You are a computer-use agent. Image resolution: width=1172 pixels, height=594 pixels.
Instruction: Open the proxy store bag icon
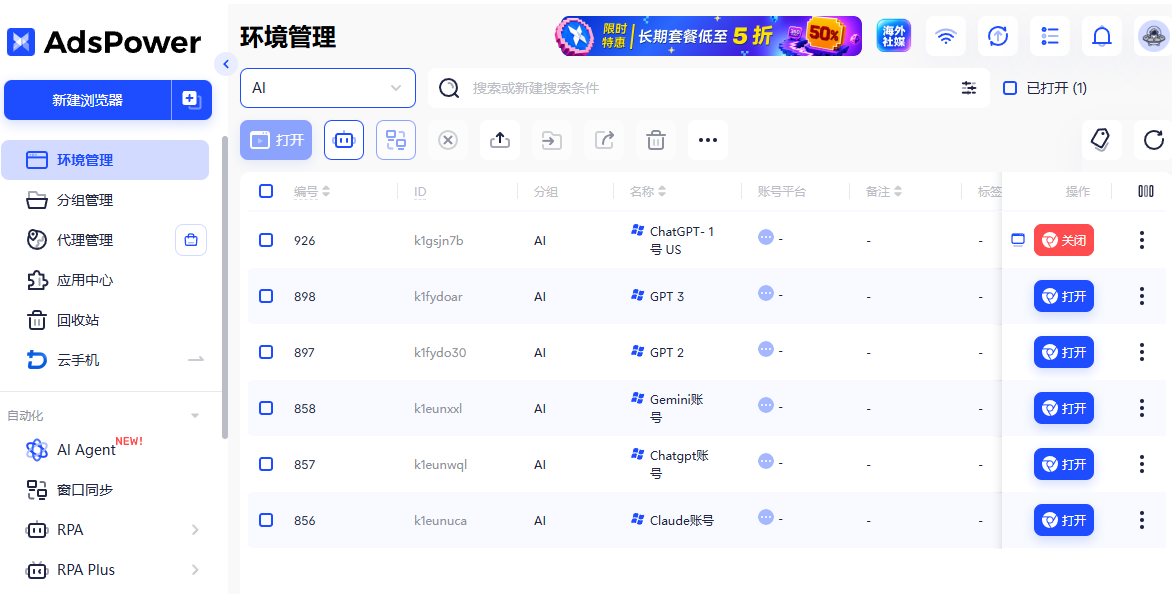point(191,240)
